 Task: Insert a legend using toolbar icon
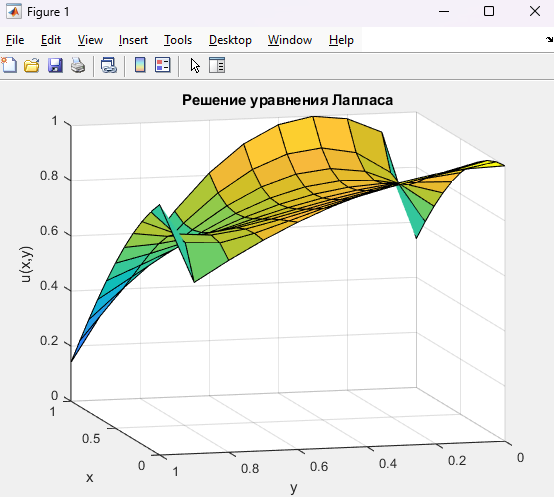click(x=163, y=65)
